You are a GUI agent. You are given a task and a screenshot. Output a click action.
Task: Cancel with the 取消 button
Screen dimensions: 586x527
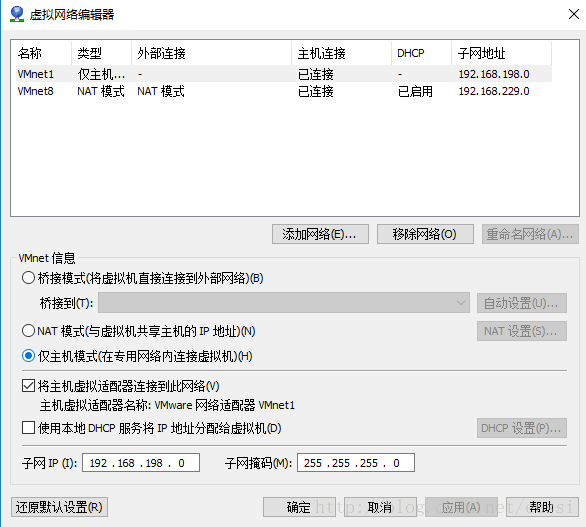380,507
